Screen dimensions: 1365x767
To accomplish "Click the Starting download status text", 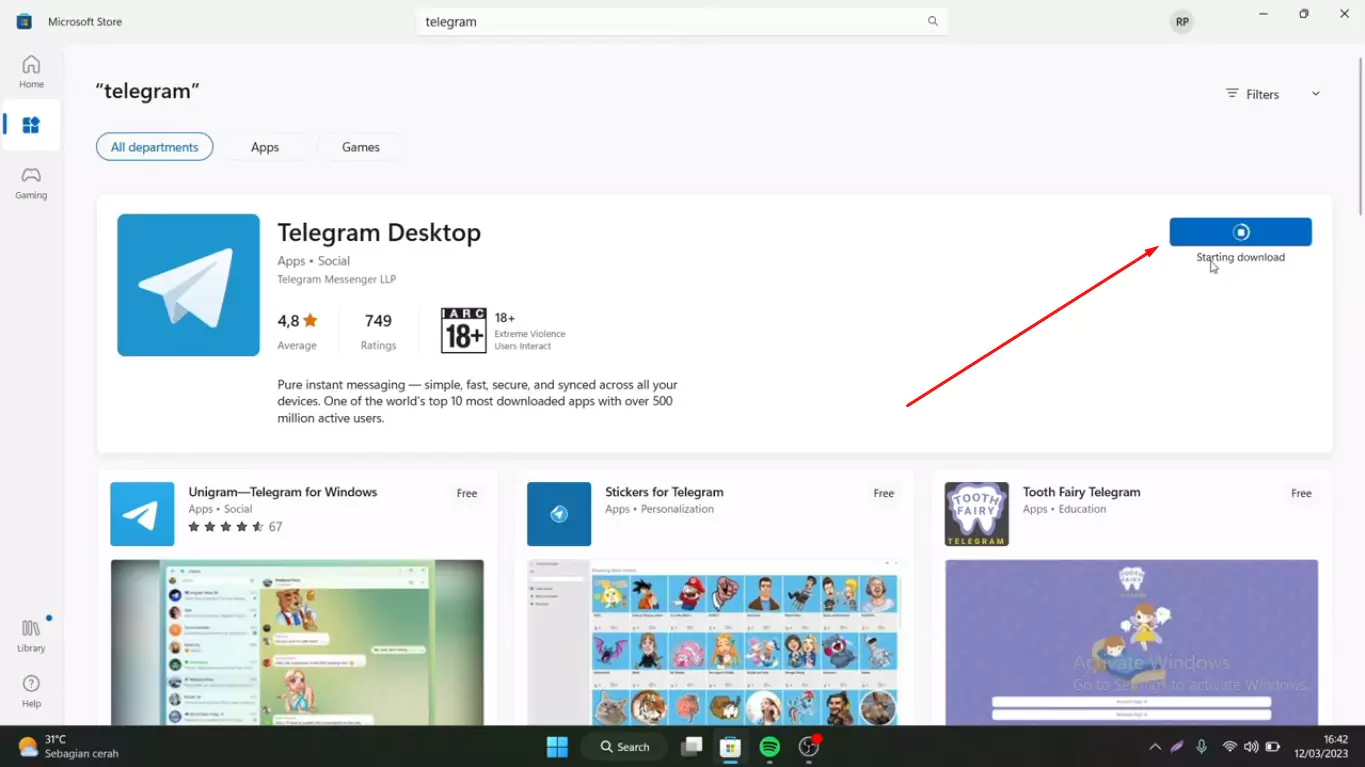I will pyautogui.click(x=1240, y=257).
